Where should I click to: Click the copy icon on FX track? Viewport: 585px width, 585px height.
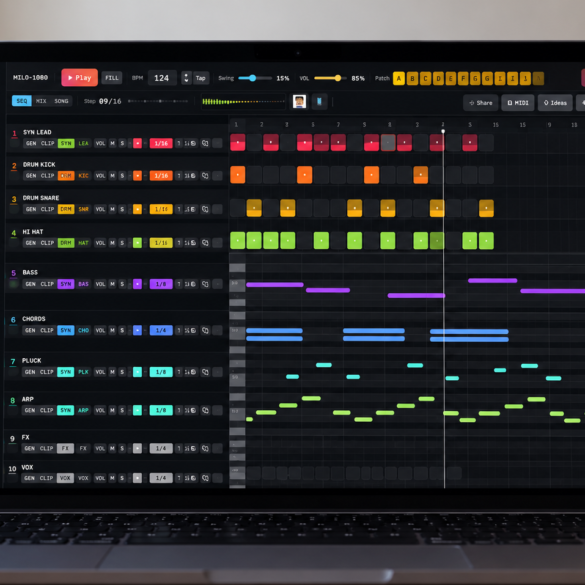(x=205, y=448)
